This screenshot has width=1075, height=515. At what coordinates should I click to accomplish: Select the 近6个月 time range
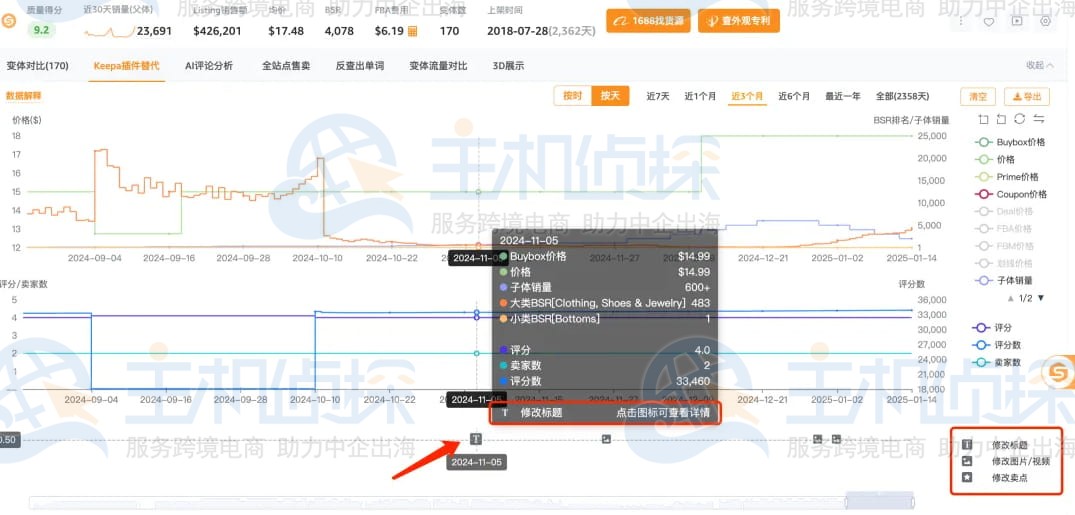point(794,97)
